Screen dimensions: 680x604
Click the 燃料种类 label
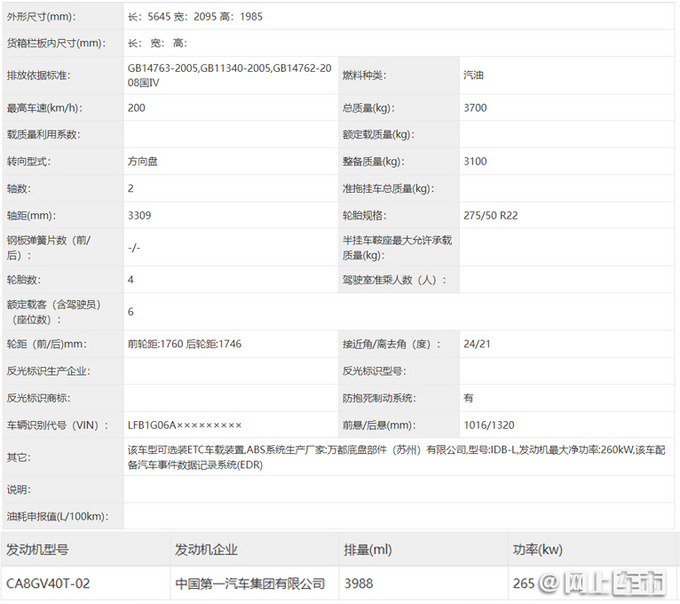coord(364,75)
